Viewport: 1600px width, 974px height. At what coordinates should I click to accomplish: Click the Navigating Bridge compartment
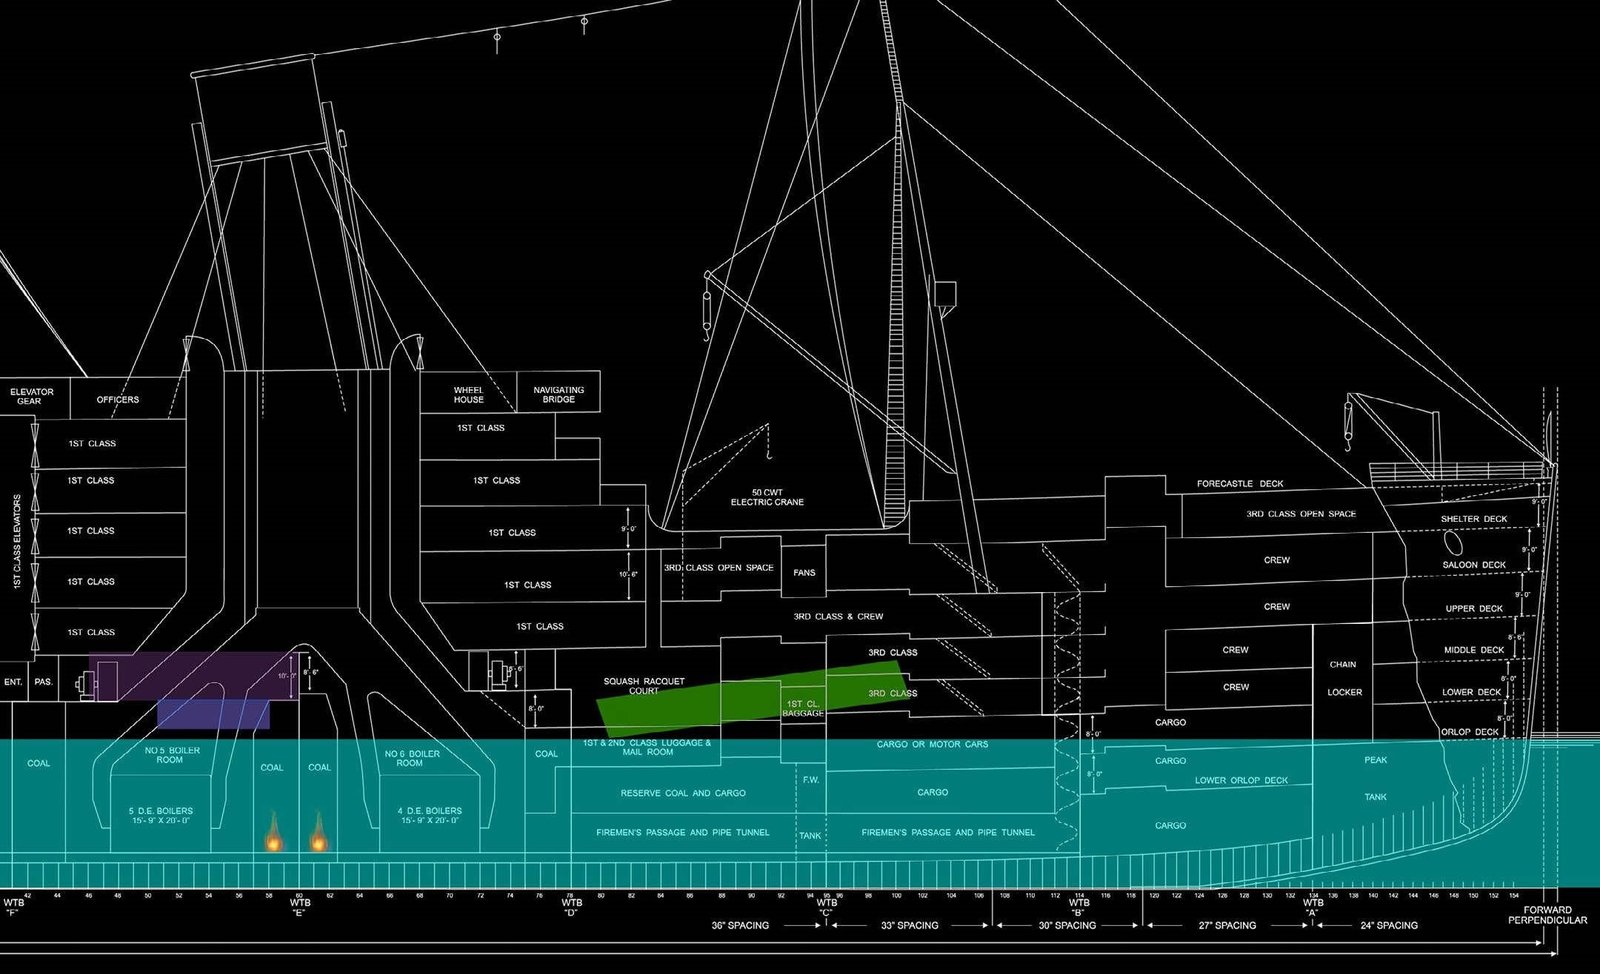click(x=558, y=395)
